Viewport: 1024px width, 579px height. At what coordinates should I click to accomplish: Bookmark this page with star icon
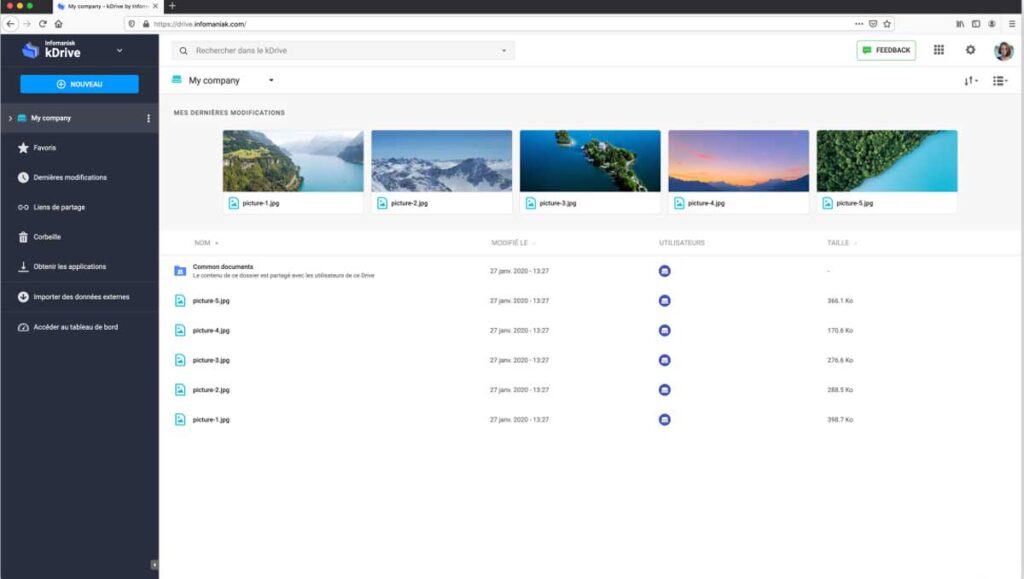click(887, 23)
